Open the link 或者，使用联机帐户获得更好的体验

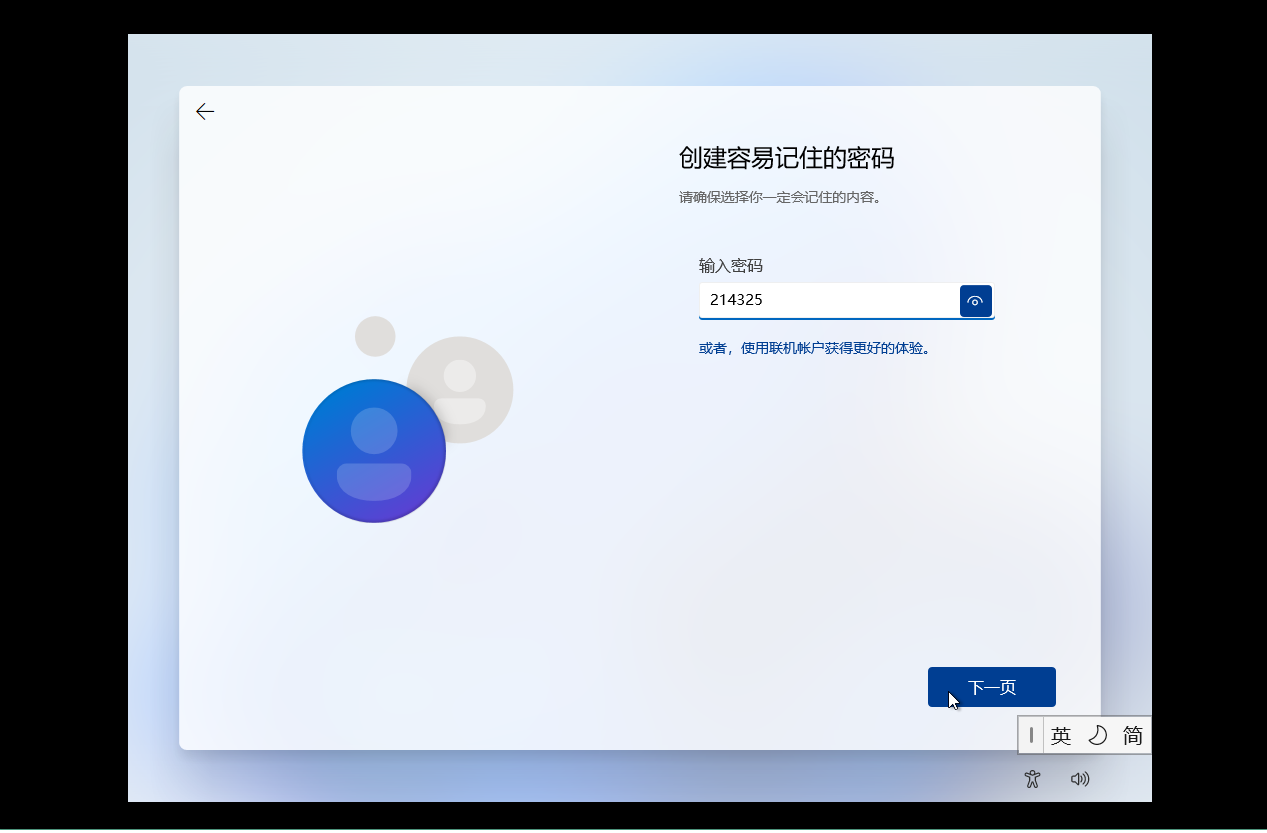pos(815,349)
